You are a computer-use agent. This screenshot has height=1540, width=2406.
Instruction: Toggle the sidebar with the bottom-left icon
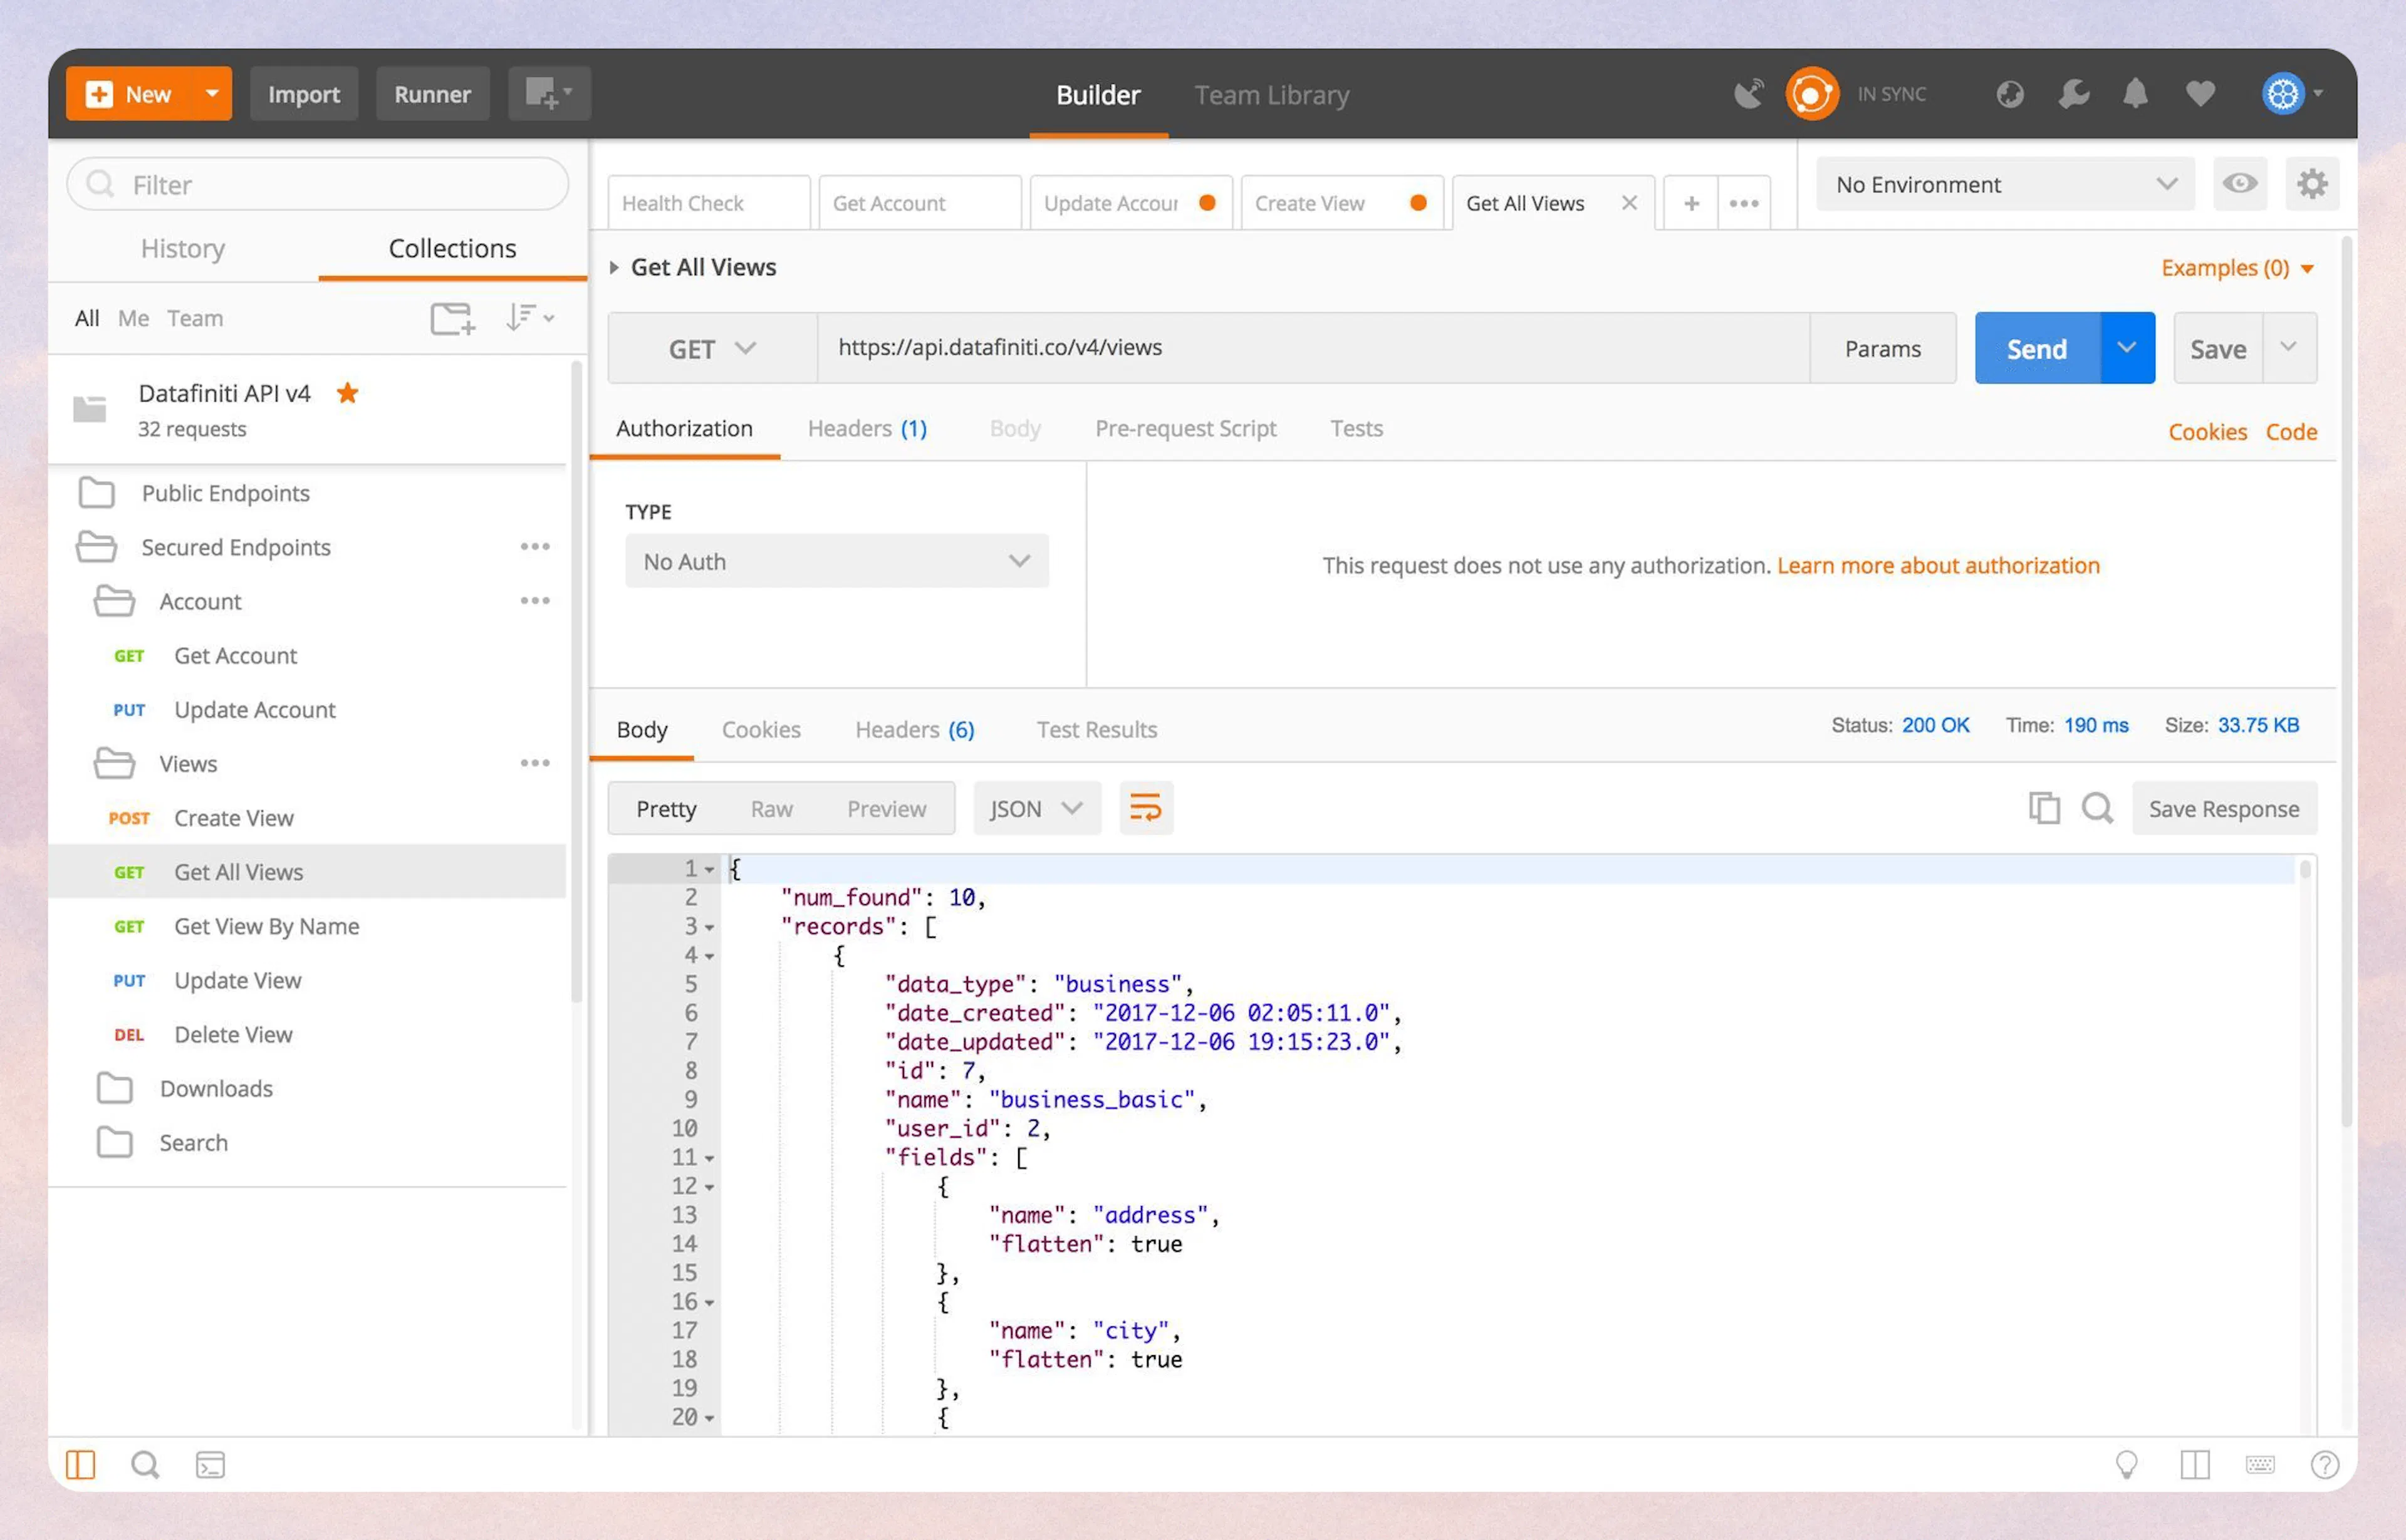(80, 1465)
